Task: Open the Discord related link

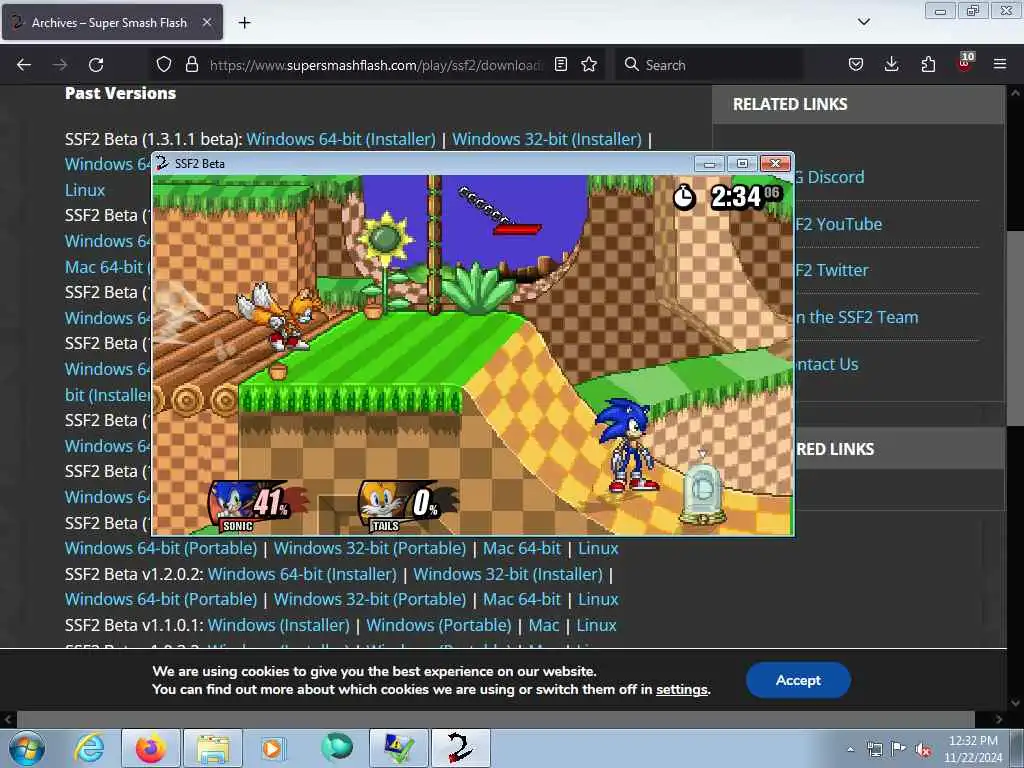Action: click(830, 177)
